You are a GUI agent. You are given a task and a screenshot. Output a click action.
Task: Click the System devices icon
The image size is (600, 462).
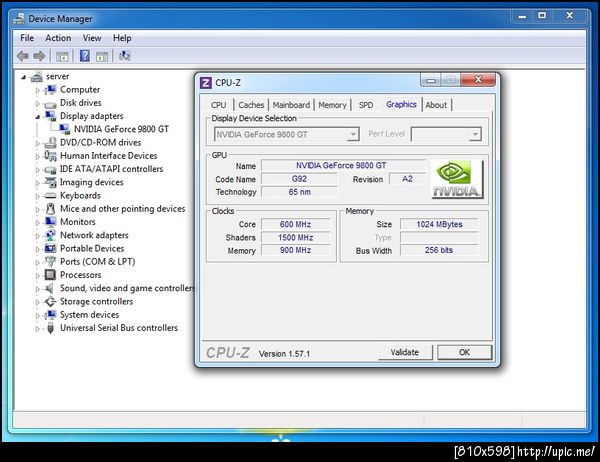[x=50, y=315]
